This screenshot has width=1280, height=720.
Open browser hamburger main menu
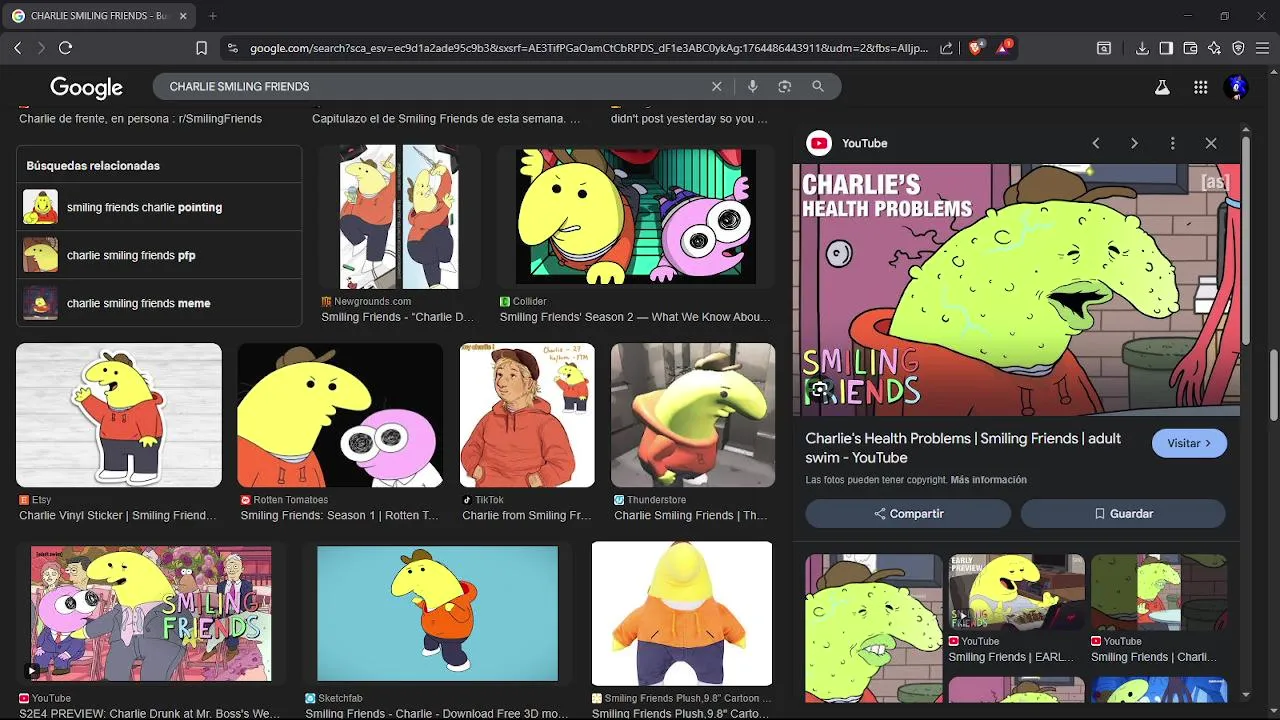1262,48
